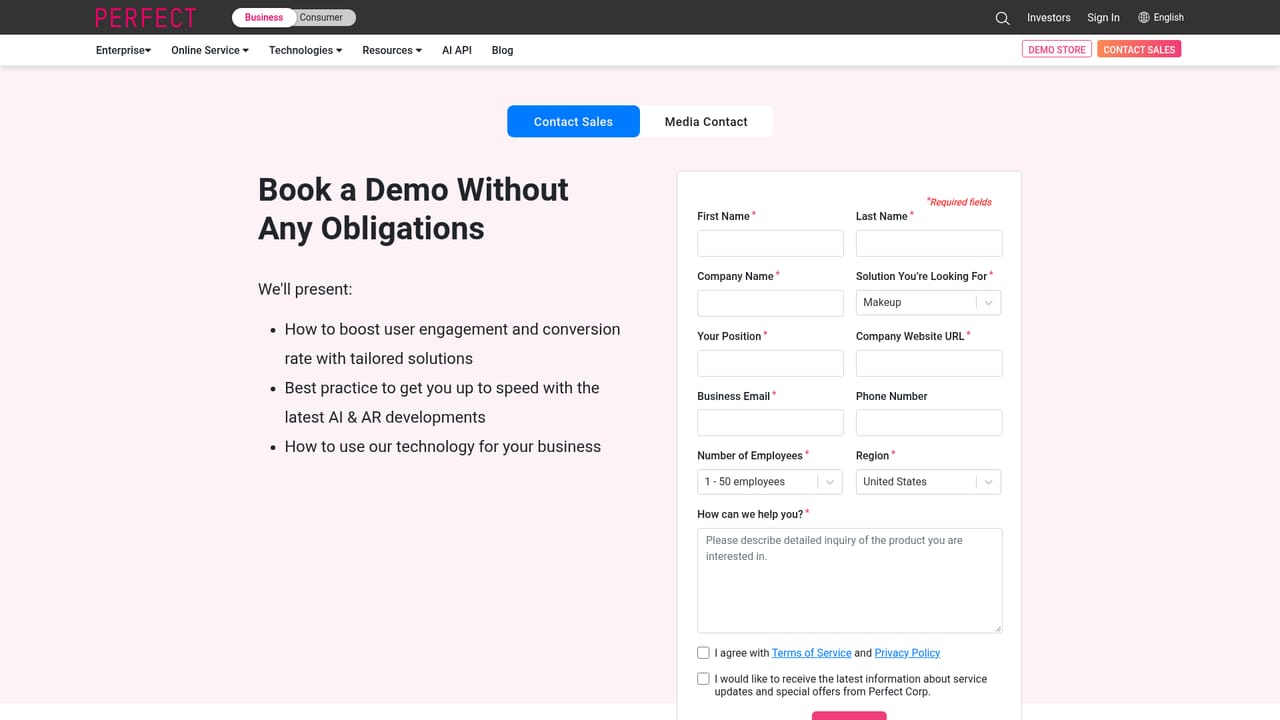Open the Blog menu item
The image size is (1280, 720).
coord(502,50)
